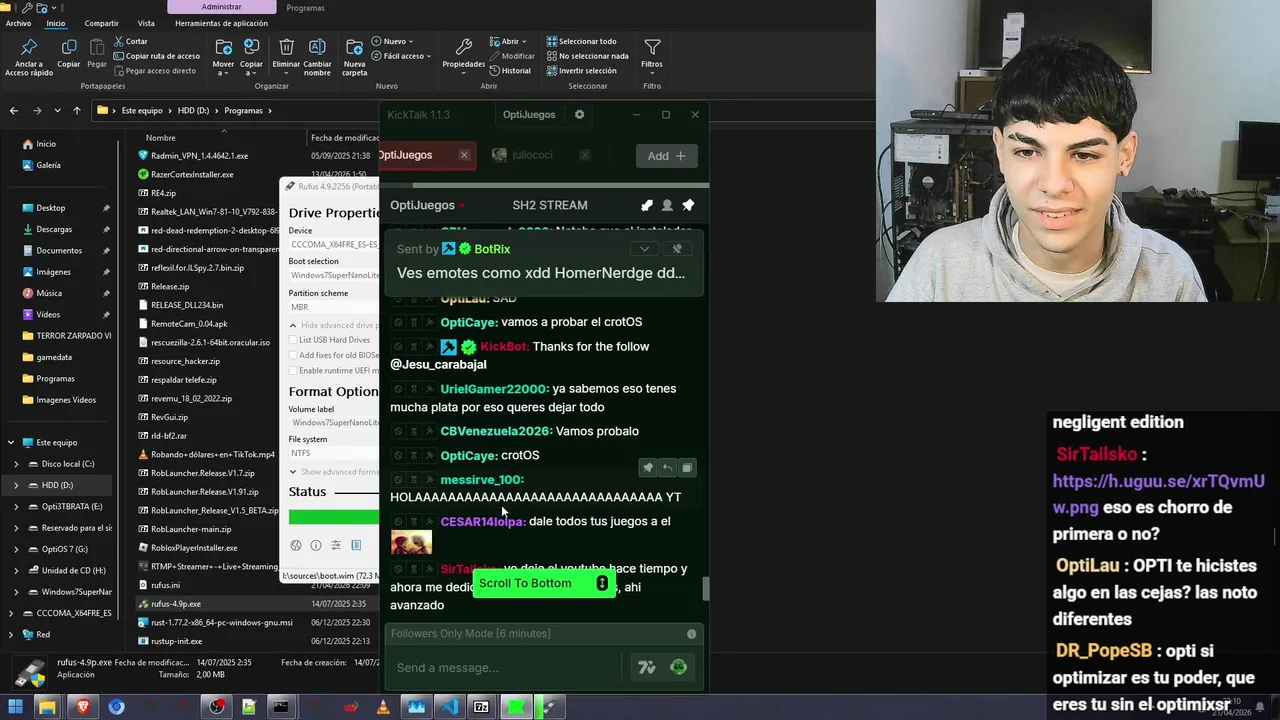
Task: Unpin the BotRix pinned message
Action: point(677,249)
